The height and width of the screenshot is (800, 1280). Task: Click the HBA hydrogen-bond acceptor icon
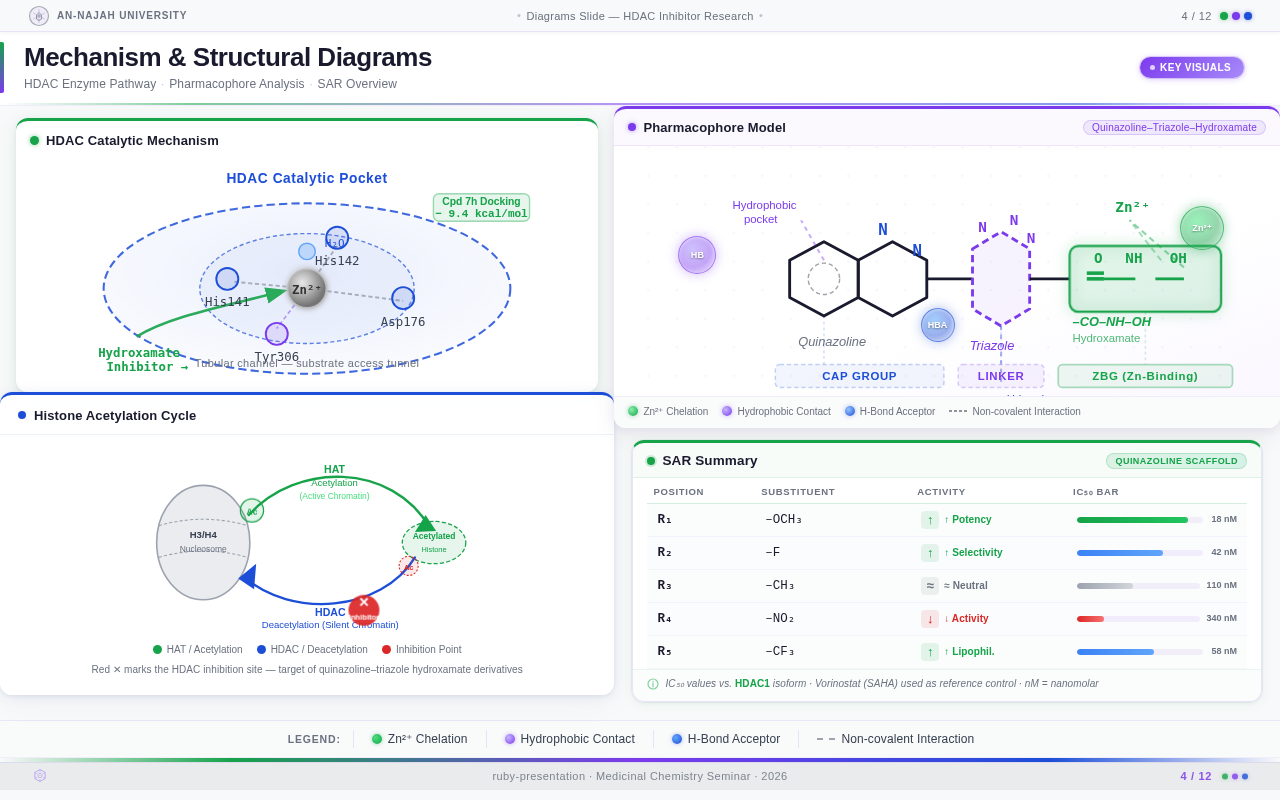click(x=937, y=324)
